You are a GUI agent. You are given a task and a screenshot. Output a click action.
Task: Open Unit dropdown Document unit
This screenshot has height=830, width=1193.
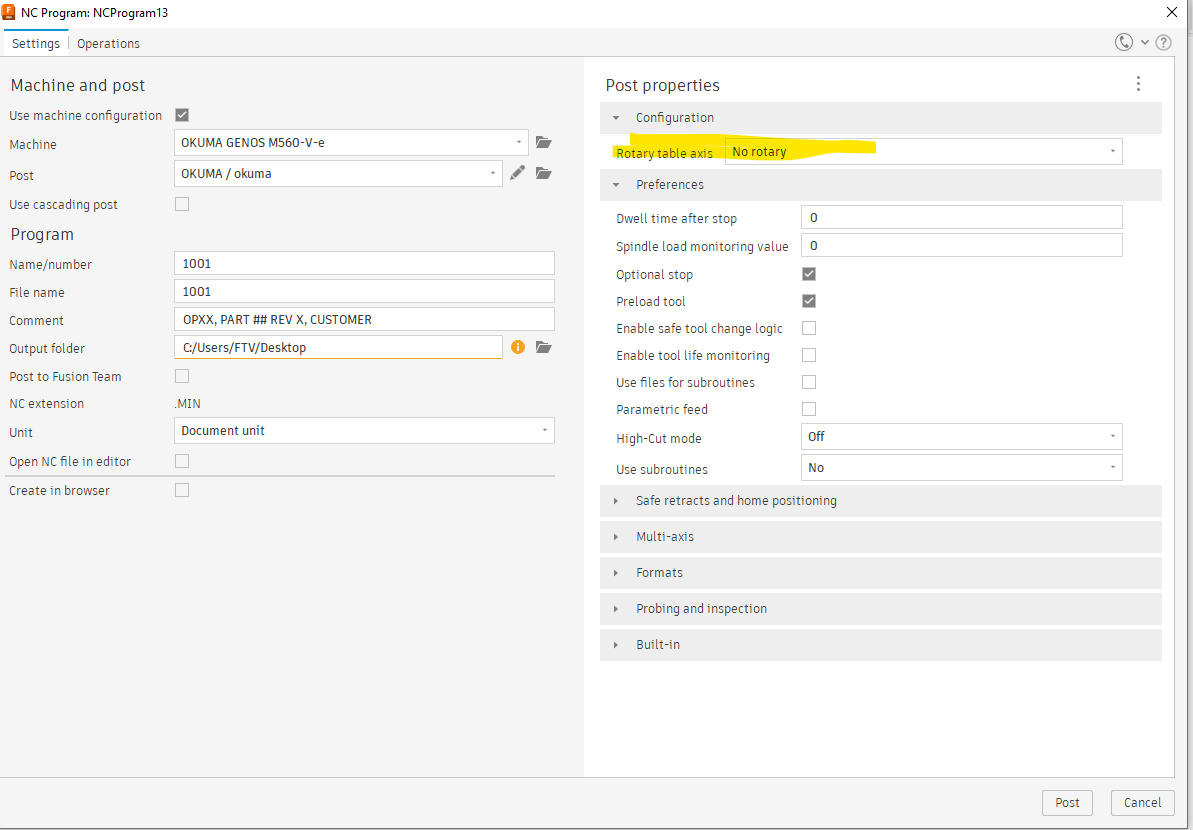[x=364, y=431]
